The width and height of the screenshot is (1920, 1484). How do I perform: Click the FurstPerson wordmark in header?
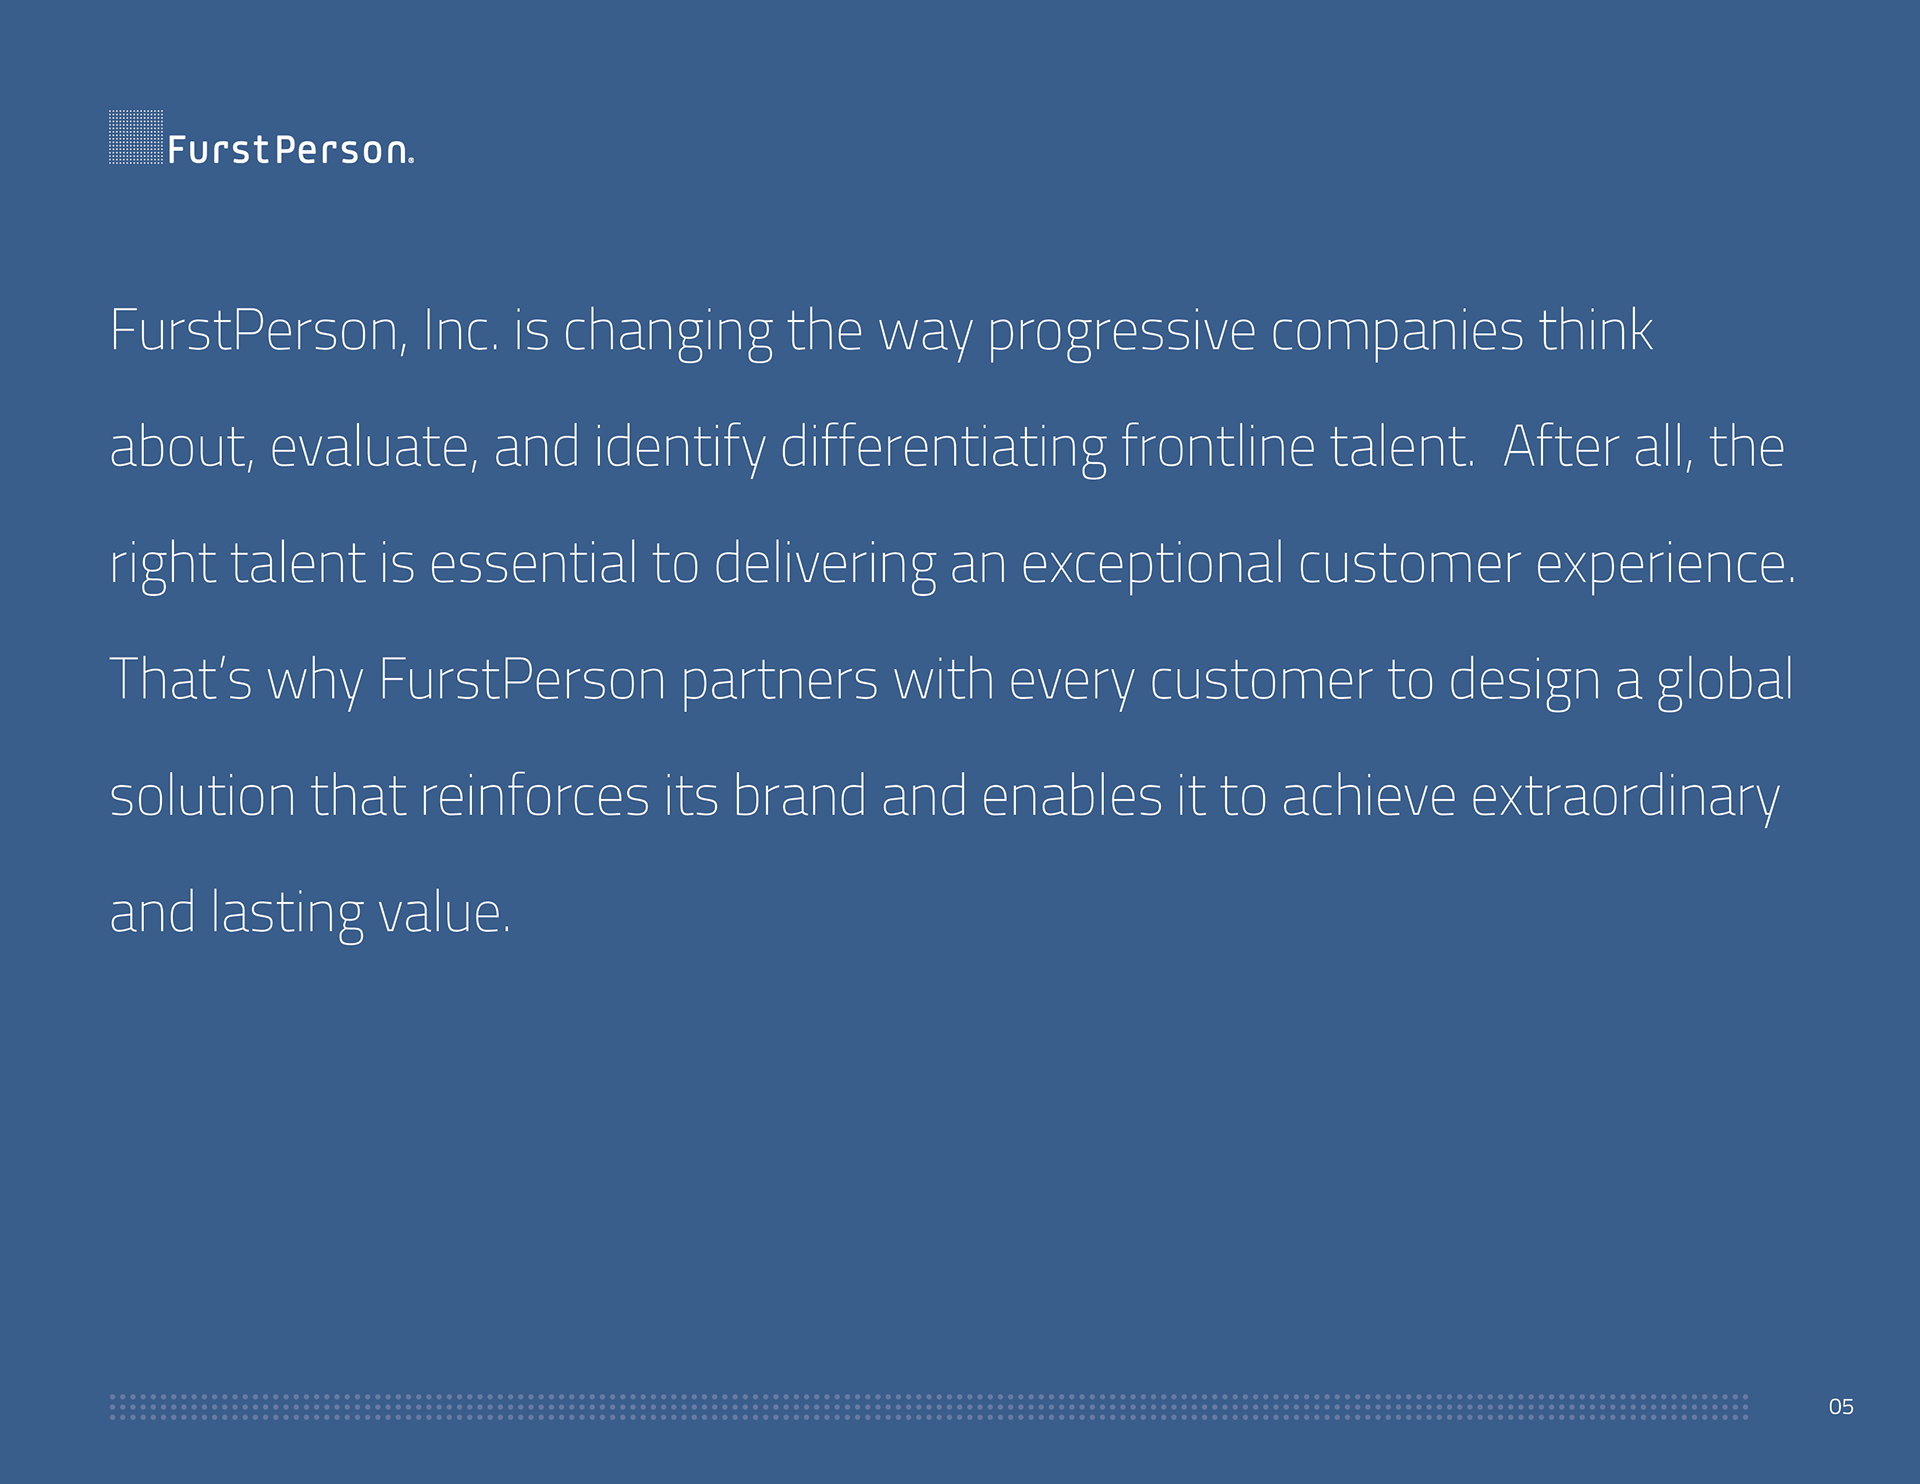[288, 150]
